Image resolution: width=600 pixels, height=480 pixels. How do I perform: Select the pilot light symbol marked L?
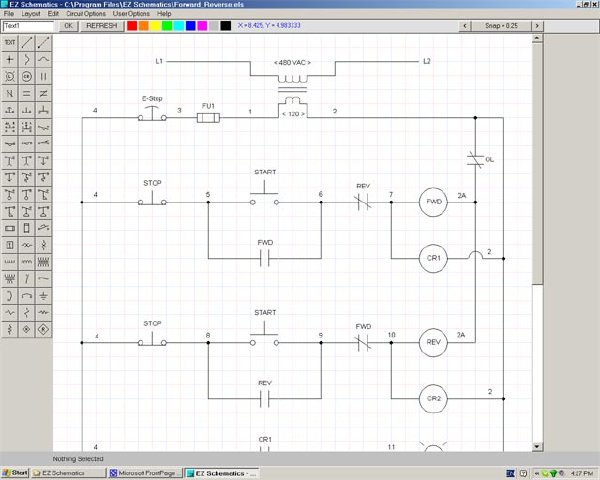pos(10,76)
